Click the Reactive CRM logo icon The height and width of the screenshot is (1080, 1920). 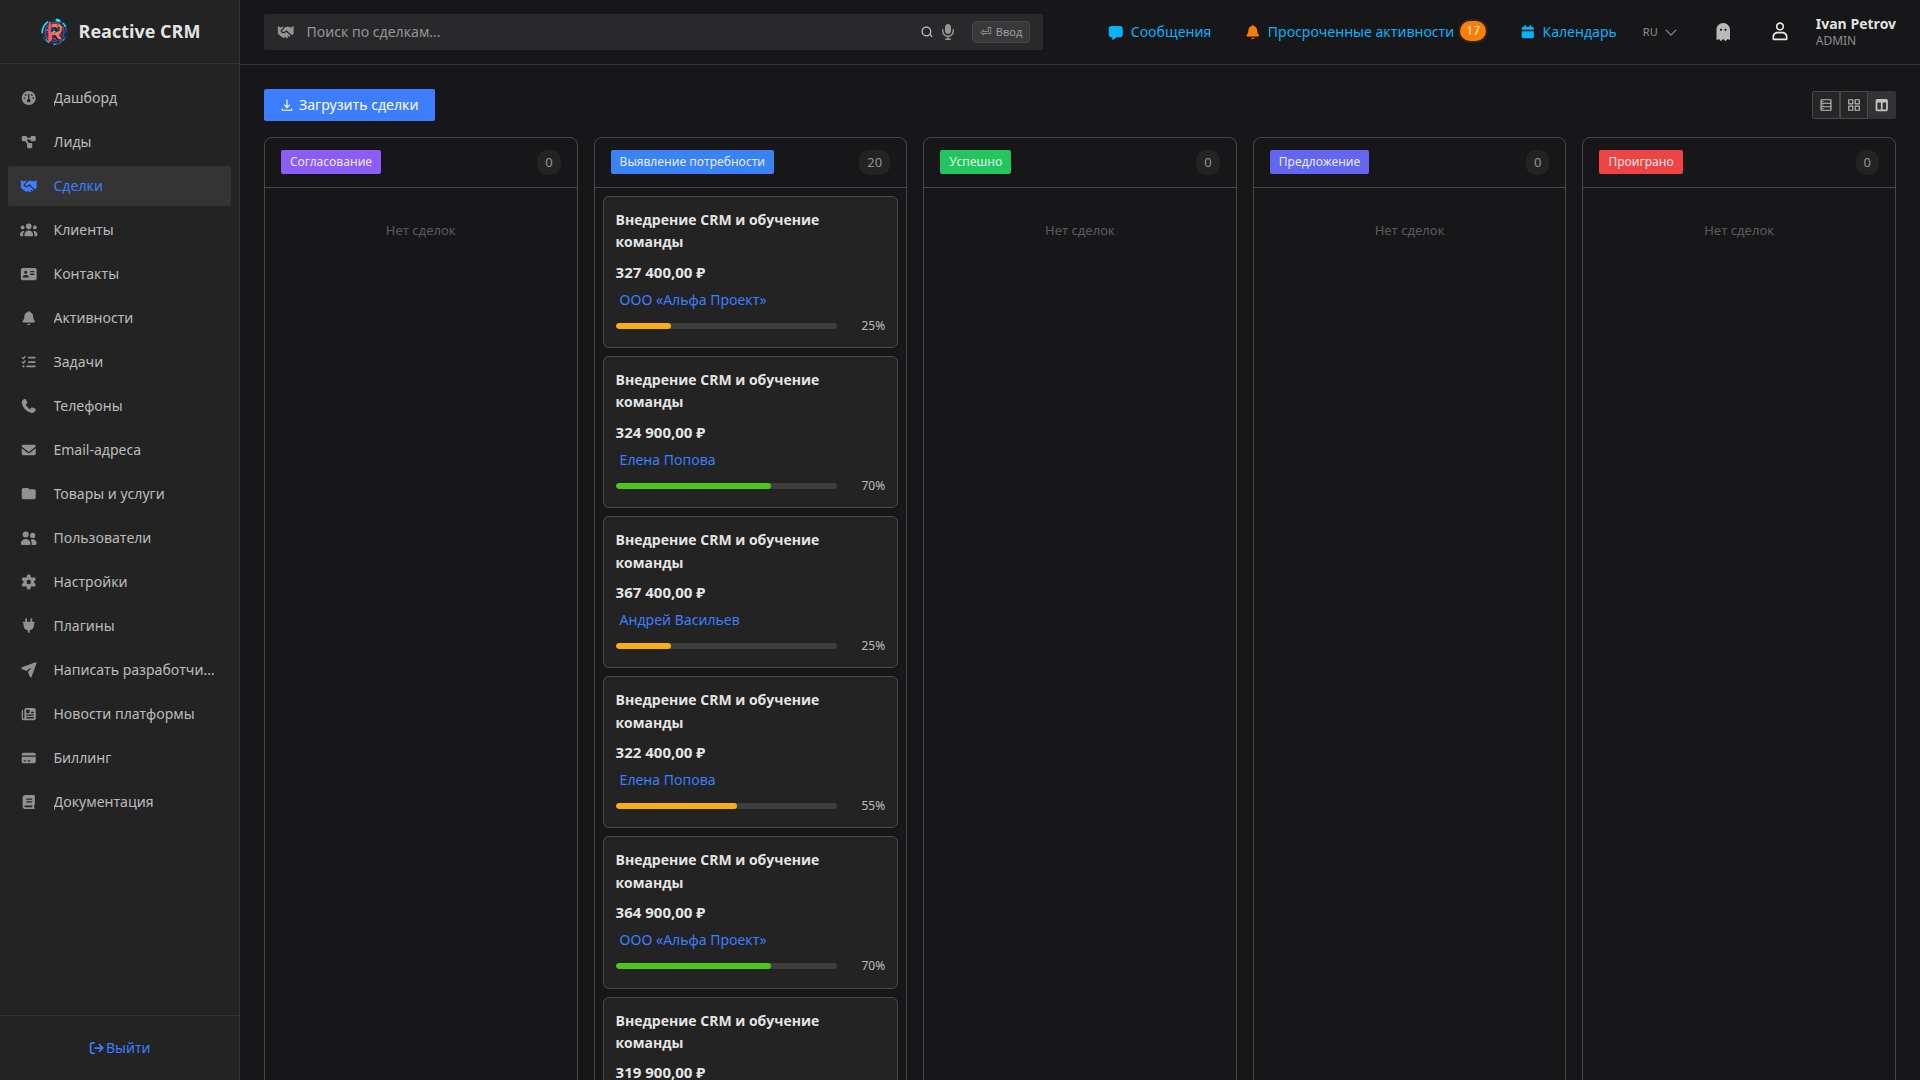pyautogui.click(x=54, y=32)
